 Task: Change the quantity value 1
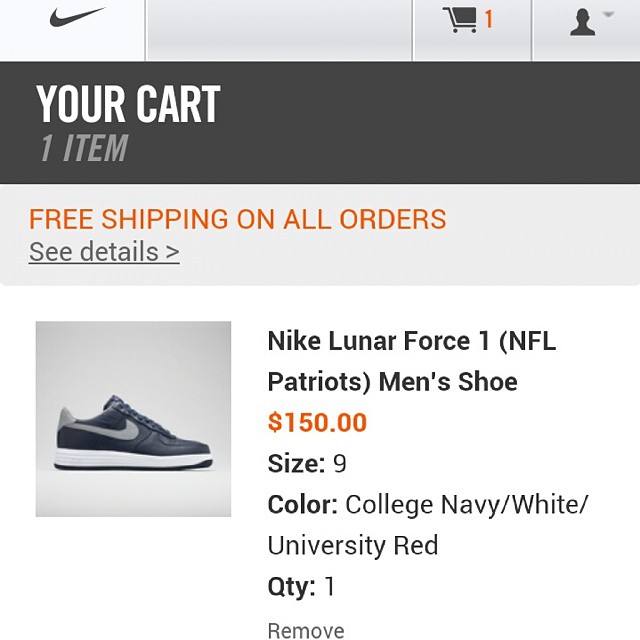click(330, 587)
